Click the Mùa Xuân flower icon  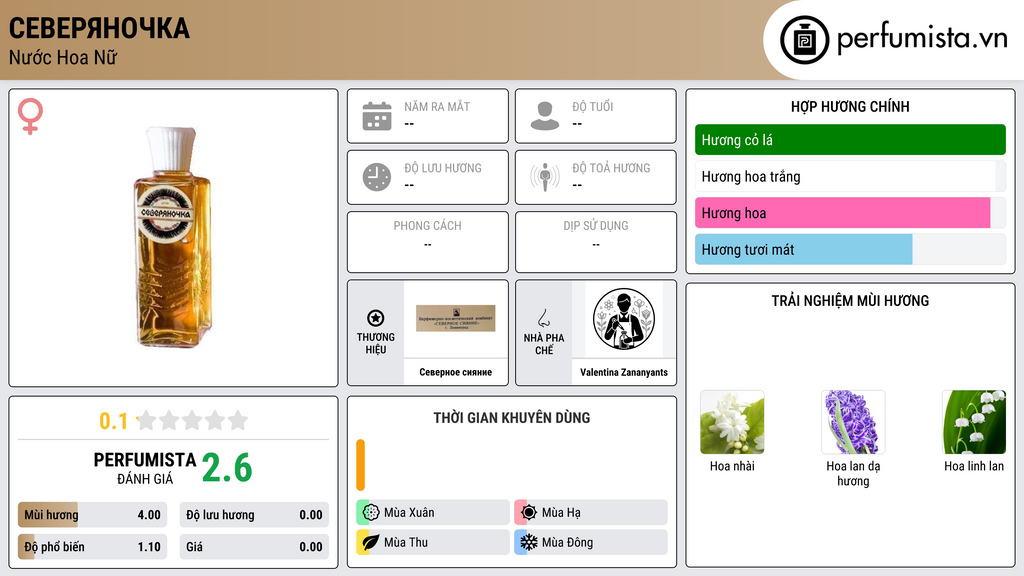(371, 513)
